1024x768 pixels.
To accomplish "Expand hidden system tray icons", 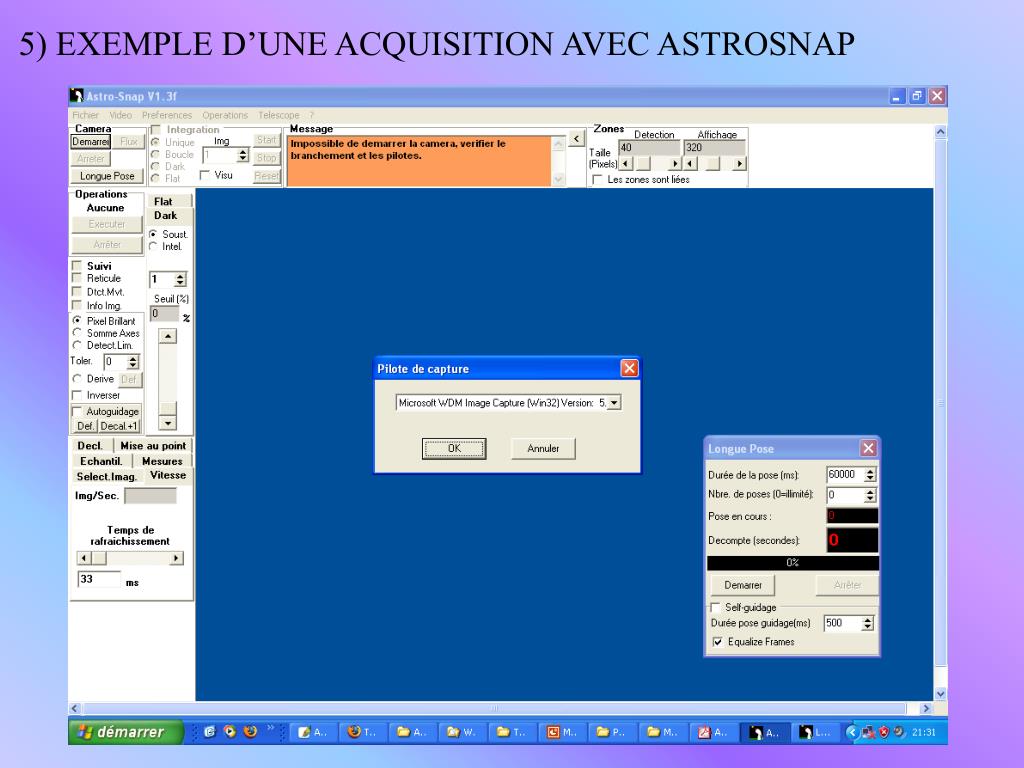I will click(852, 732).
